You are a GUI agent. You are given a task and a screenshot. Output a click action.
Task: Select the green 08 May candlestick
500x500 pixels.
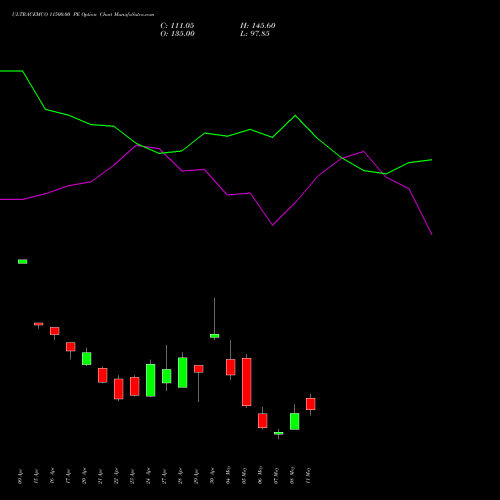point(295,421)
